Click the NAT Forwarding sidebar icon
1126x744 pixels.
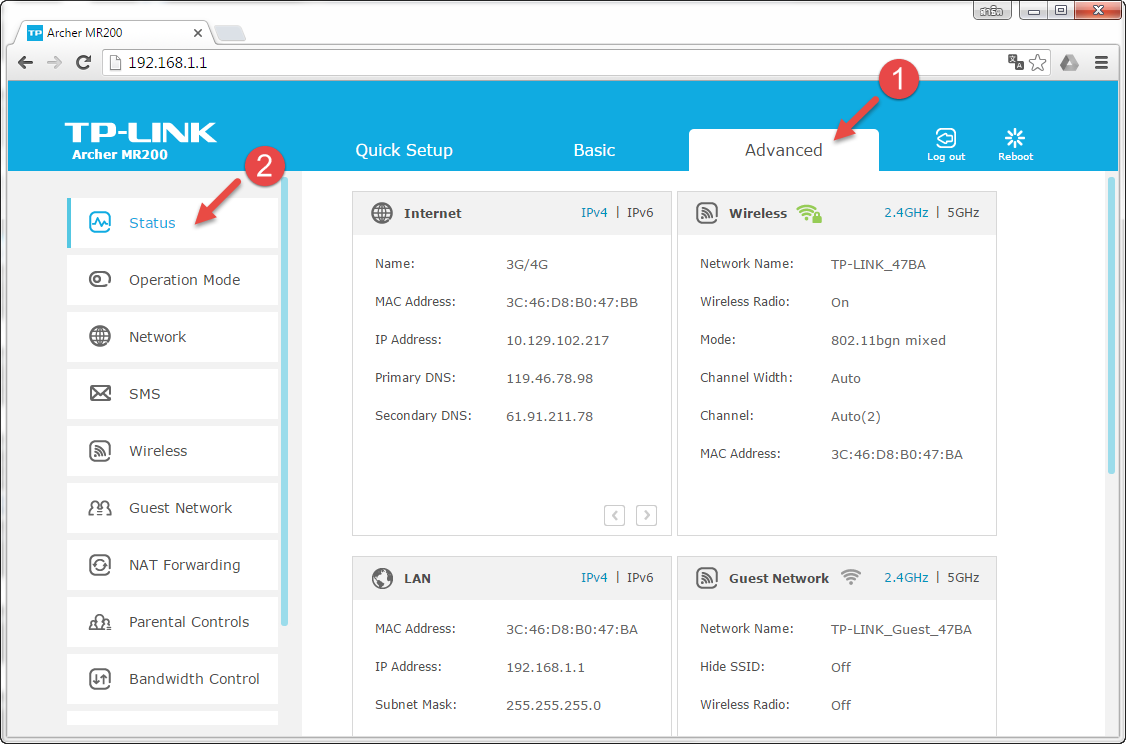pyautogui.click(x=100, y=564)
